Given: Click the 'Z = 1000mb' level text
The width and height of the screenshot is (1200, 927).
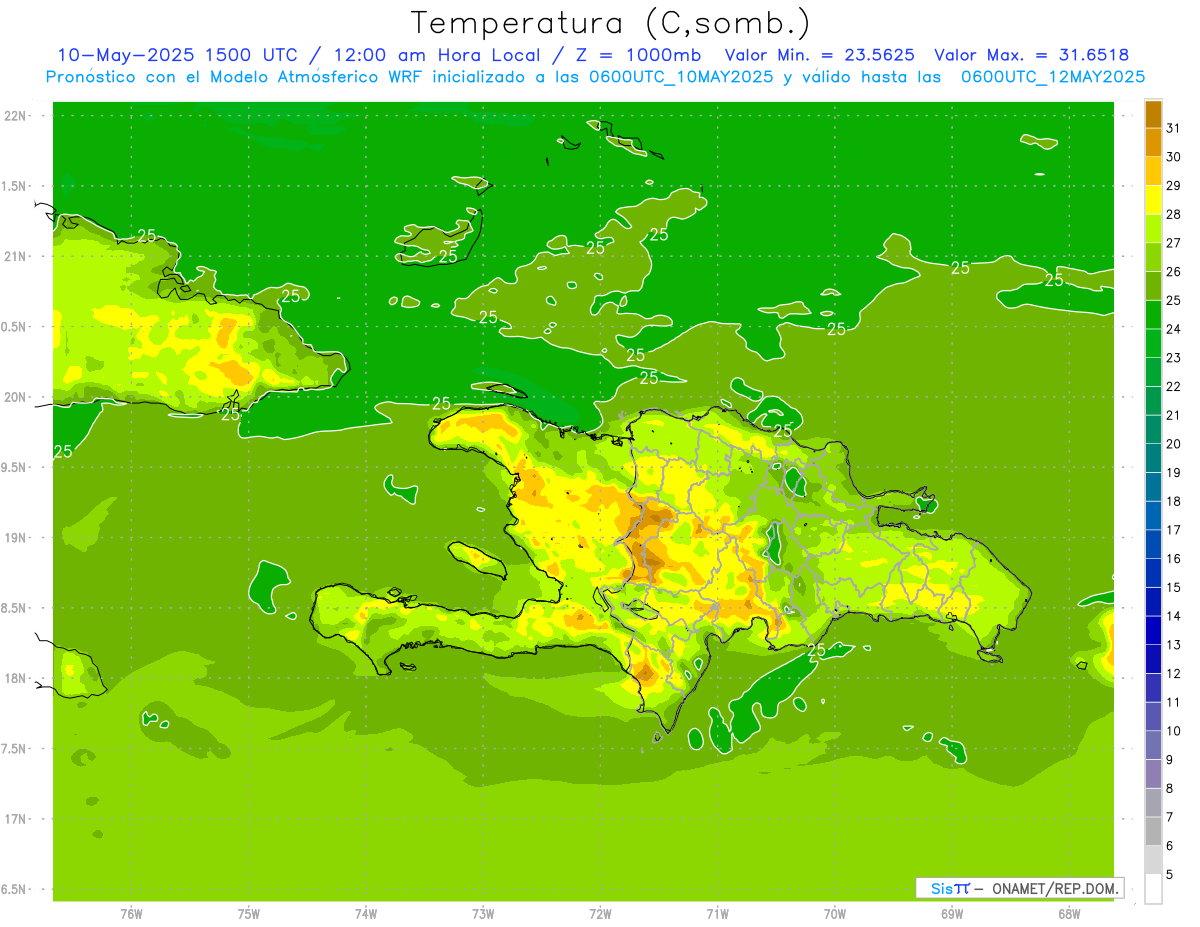Looking at the screenshot, I should [639, 55].
